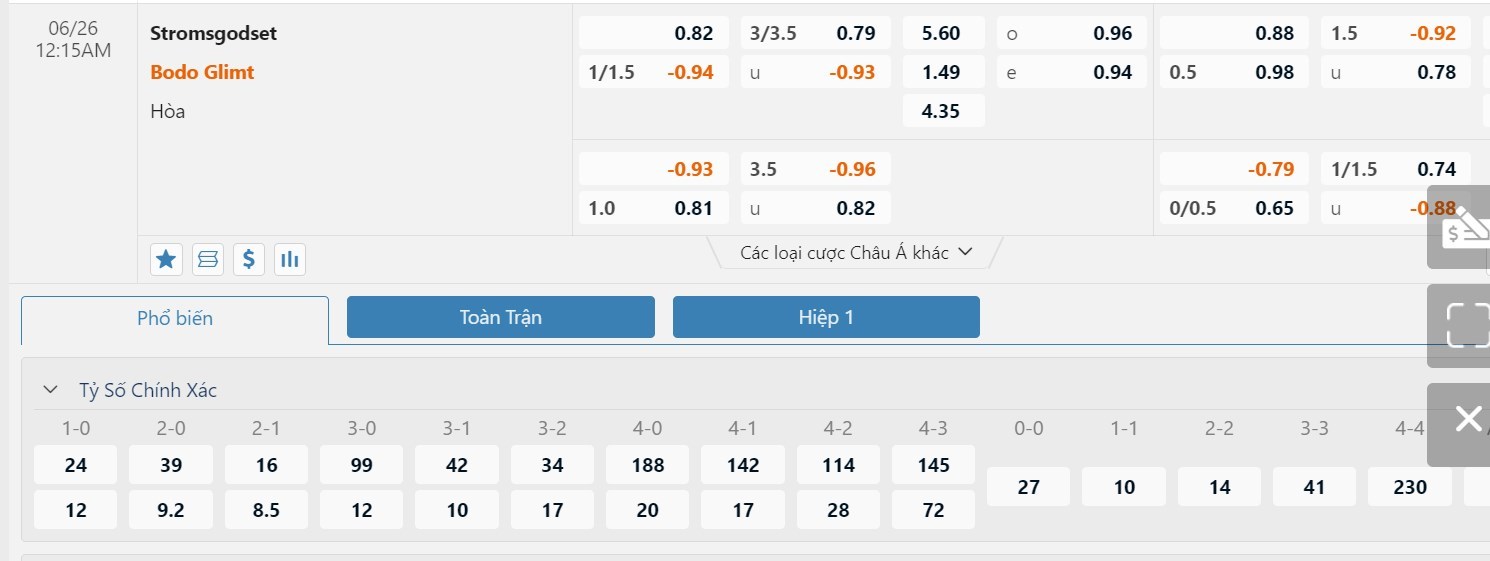Expand Các loại cược Châu Á khác

click(x=856, y=253)
